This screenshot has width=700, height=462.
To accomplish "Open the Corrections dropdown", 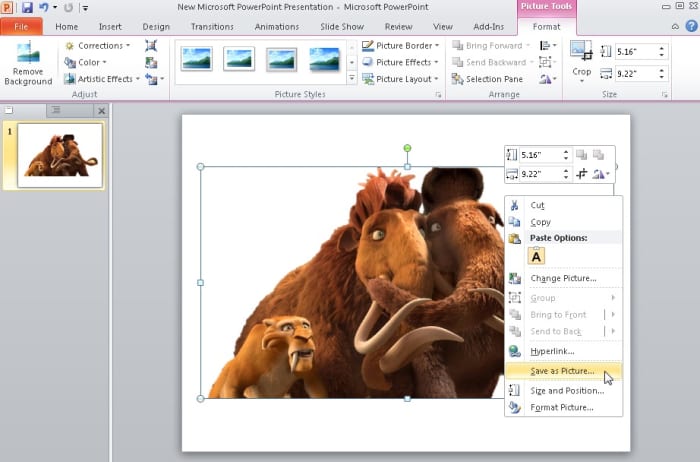I will point(97,46).
